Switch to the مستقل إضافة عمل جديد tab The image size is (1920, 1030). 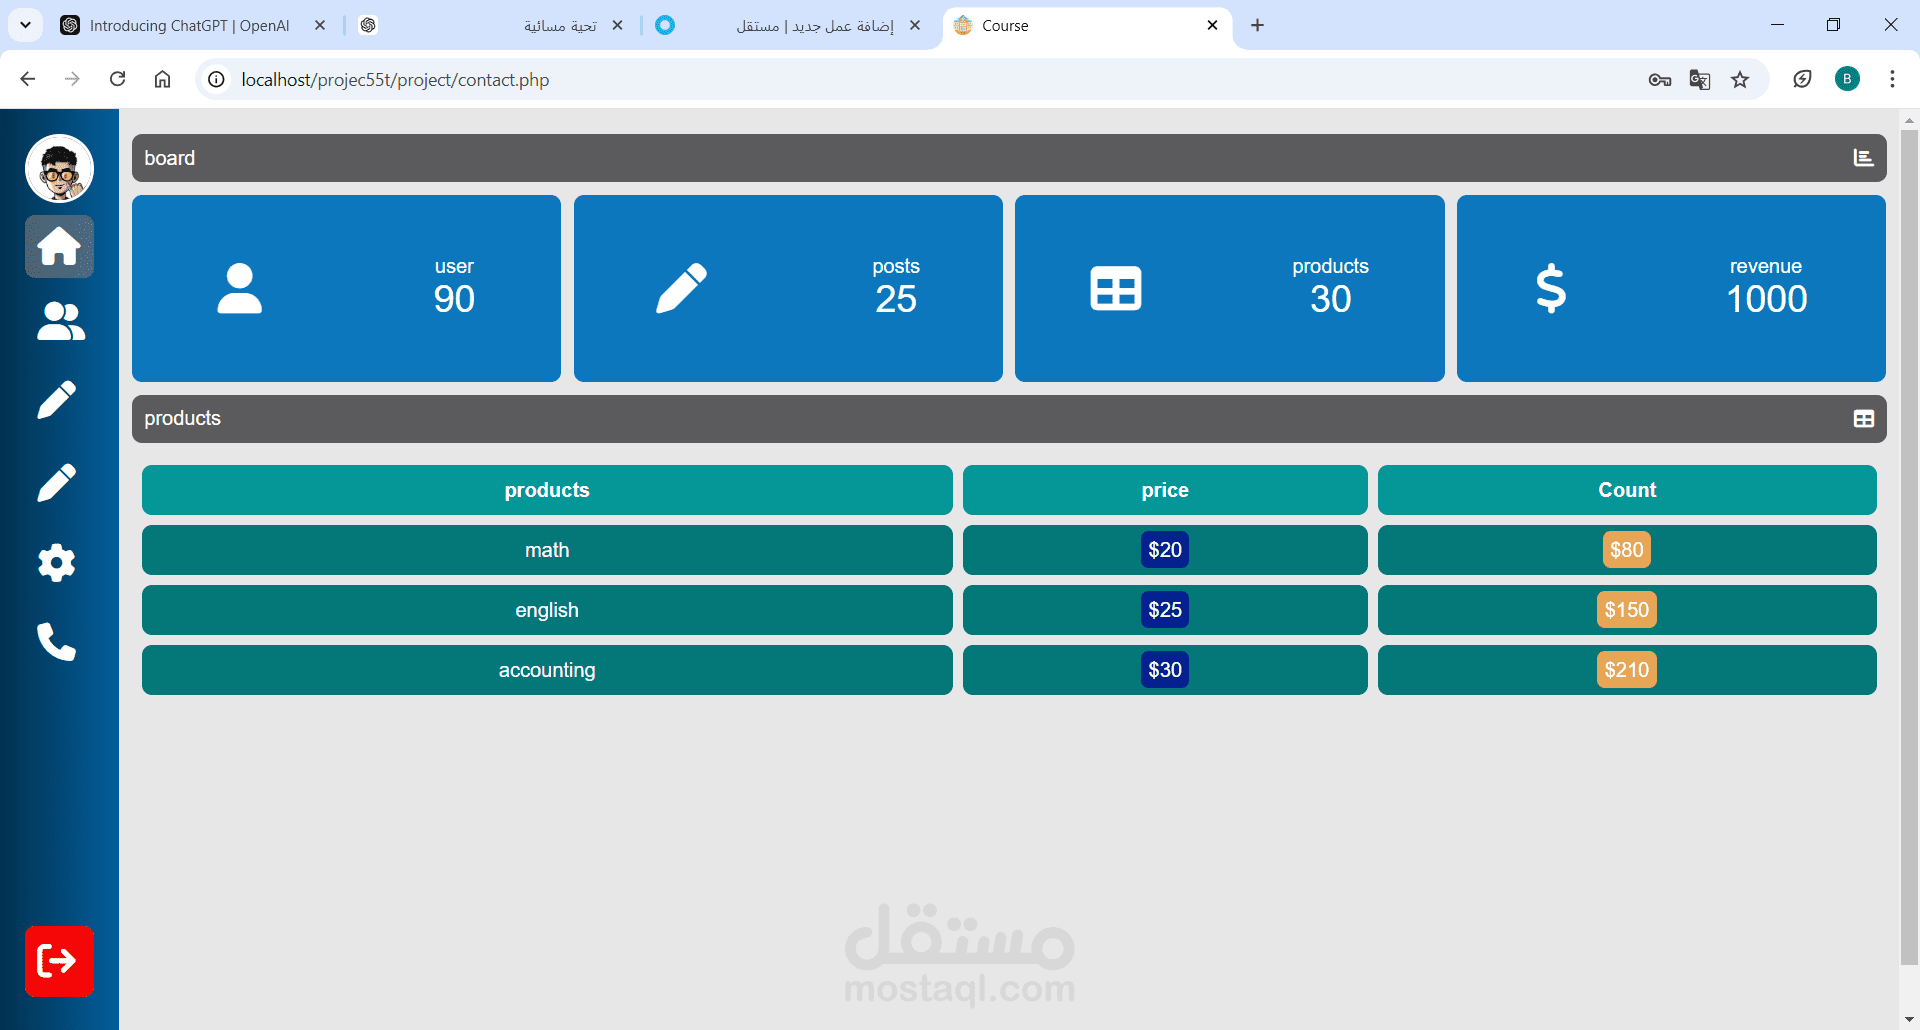pyautogui.click(x=790, y=26)
